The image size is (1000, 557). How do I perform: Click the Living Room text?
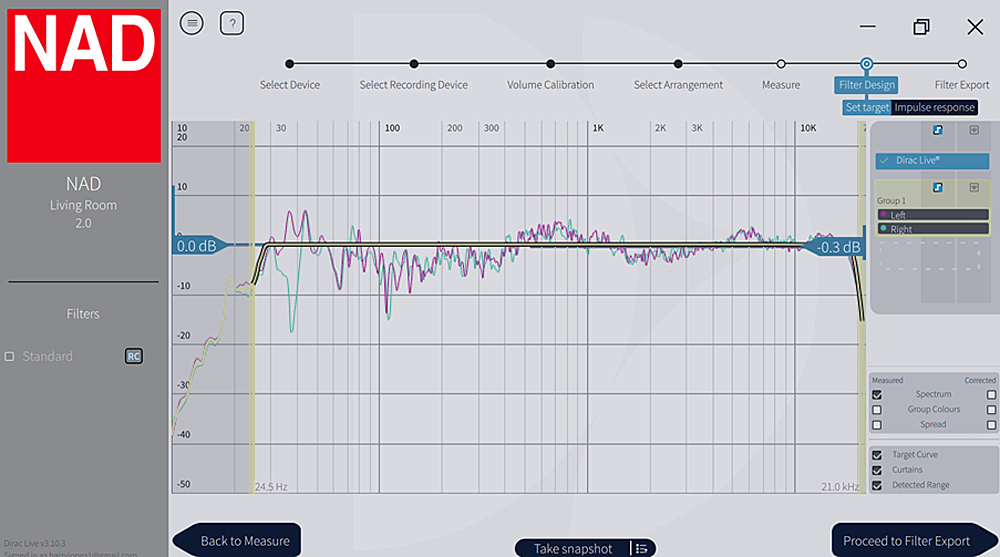click(84, 205)
